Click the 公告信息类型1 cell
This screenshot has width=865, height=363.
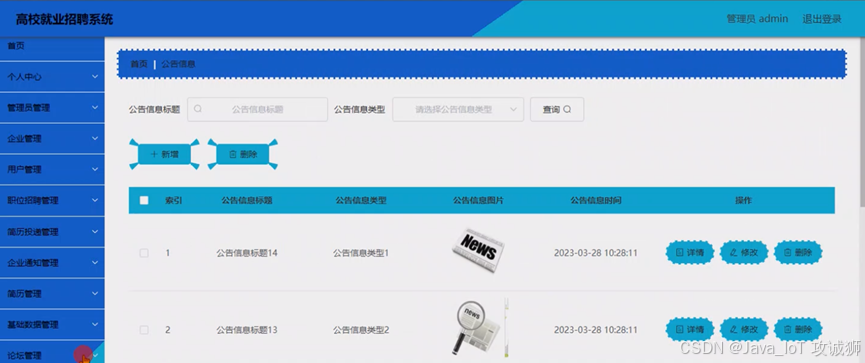tap(361, 253)
